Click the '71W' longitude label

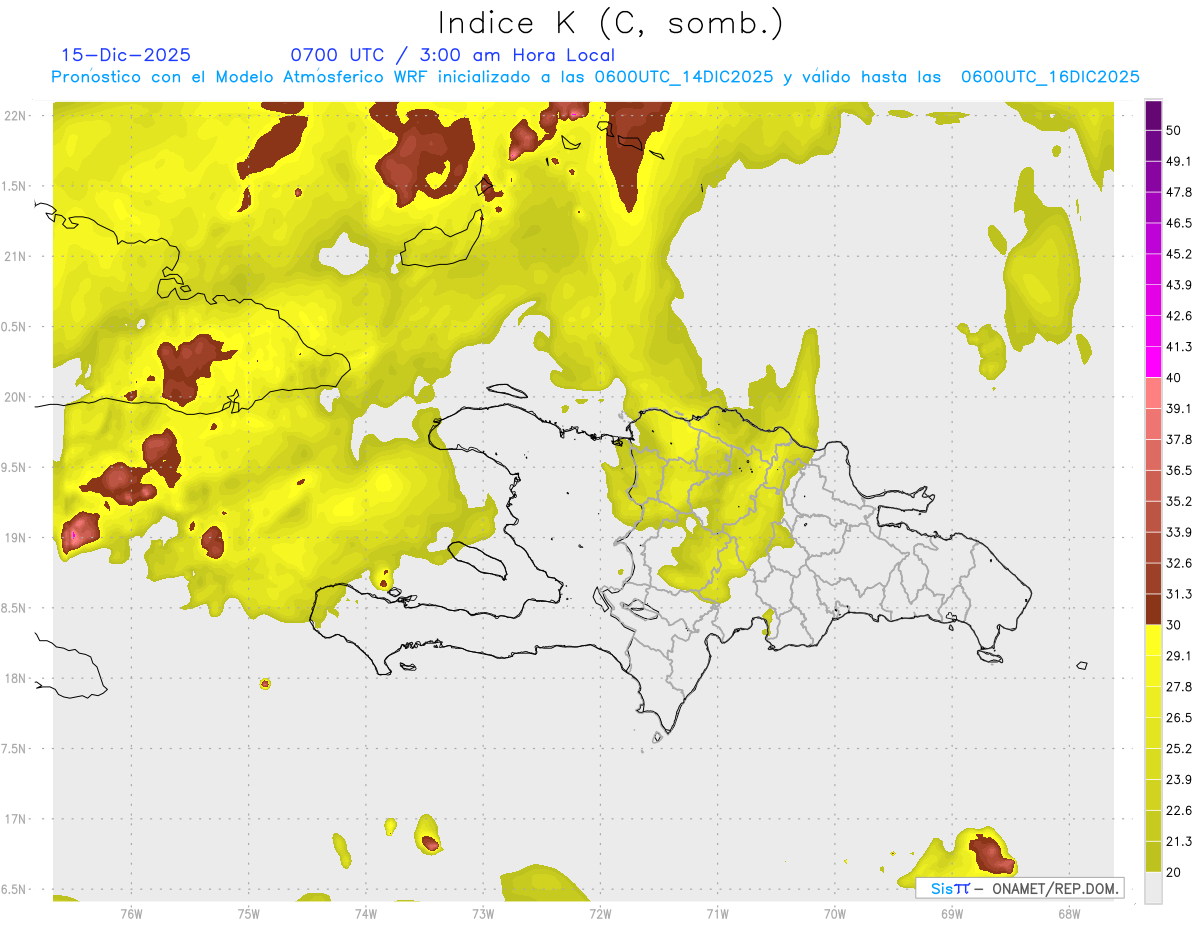717,913
